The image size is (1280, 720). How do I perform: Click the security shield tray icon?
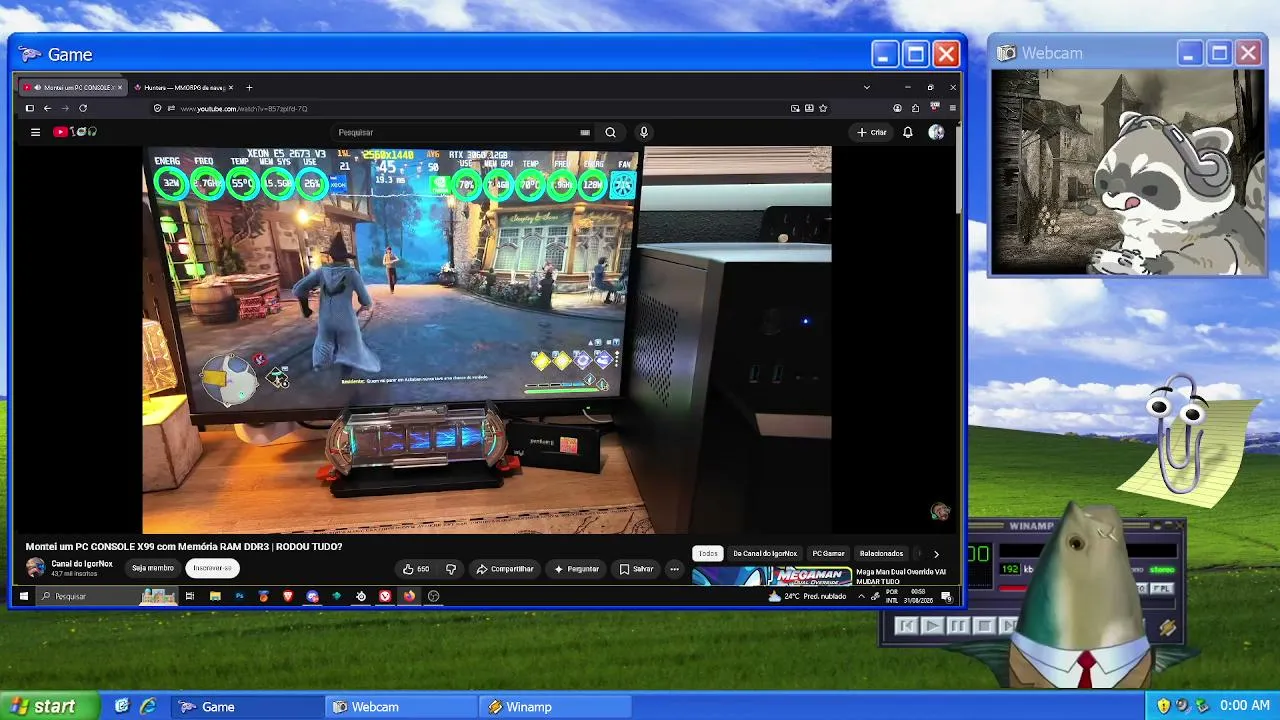(x=1163, y=706)
